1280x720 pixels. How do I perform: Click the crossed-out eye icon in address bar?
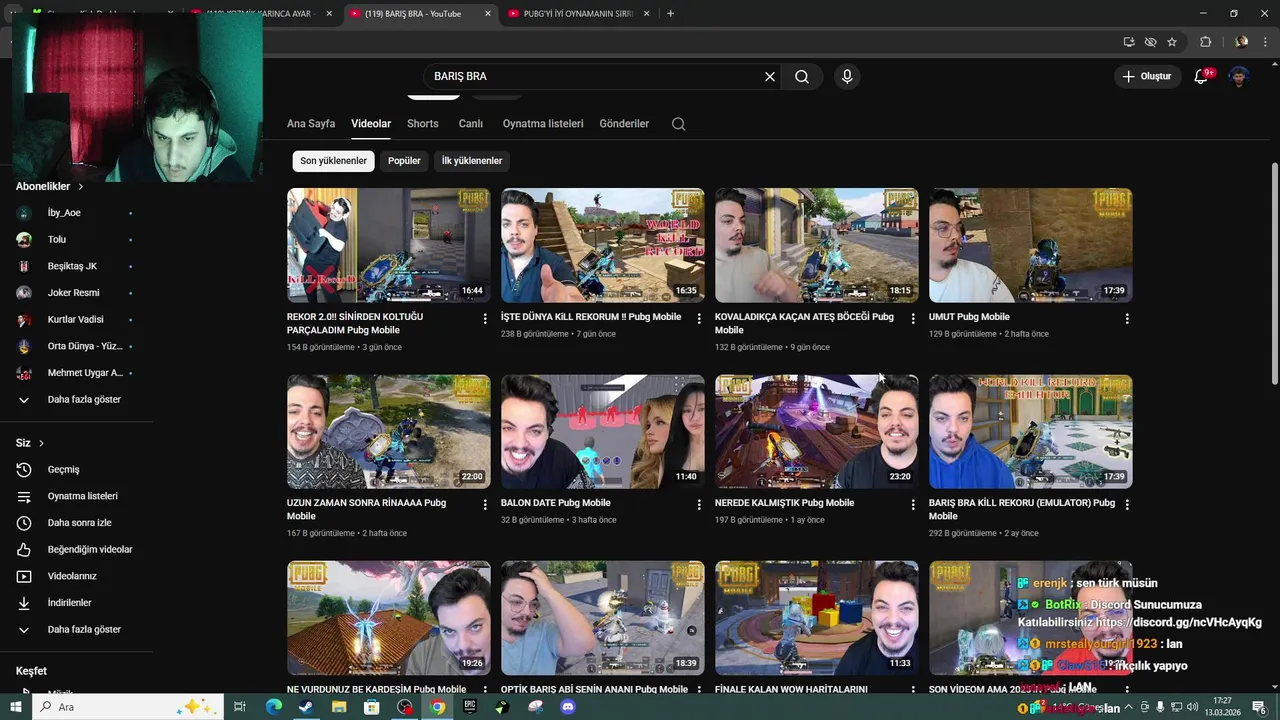point(1150,42)
